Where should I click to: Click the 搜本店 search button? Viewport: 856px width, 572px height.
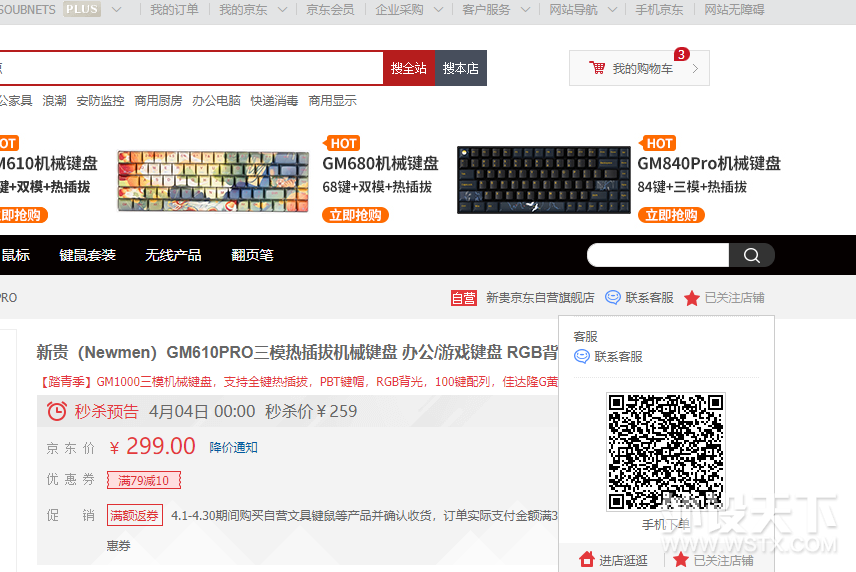461,68
